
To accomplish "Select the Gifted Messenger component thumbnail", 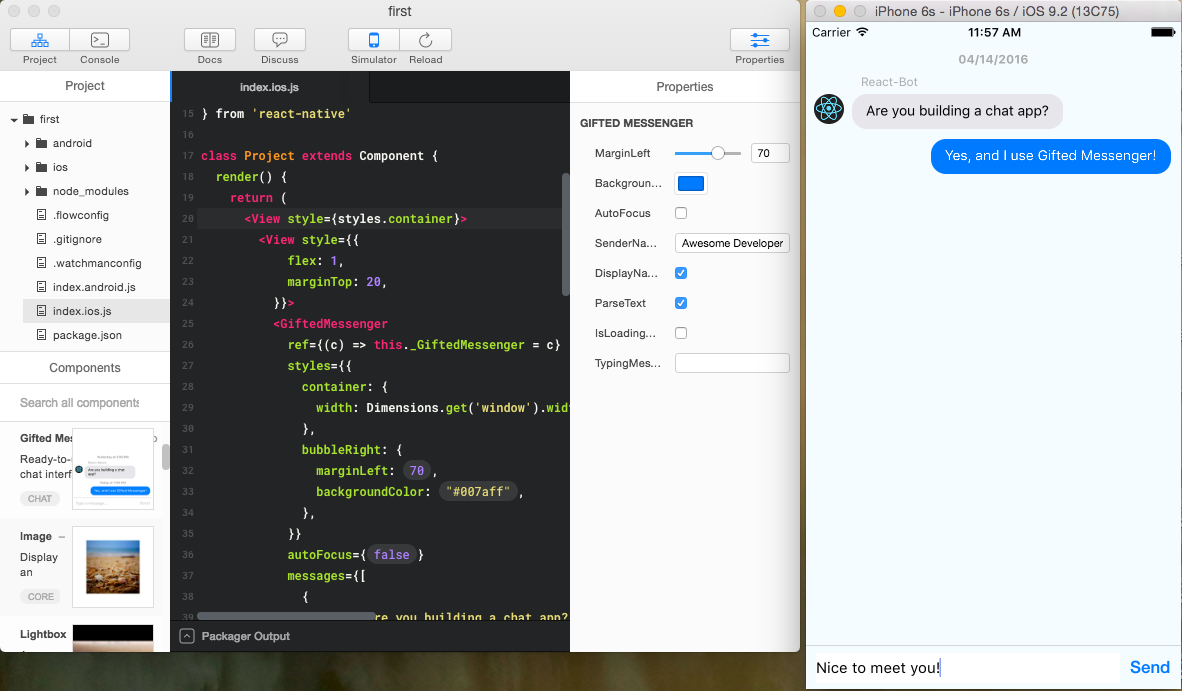I will tap(113, 468).
